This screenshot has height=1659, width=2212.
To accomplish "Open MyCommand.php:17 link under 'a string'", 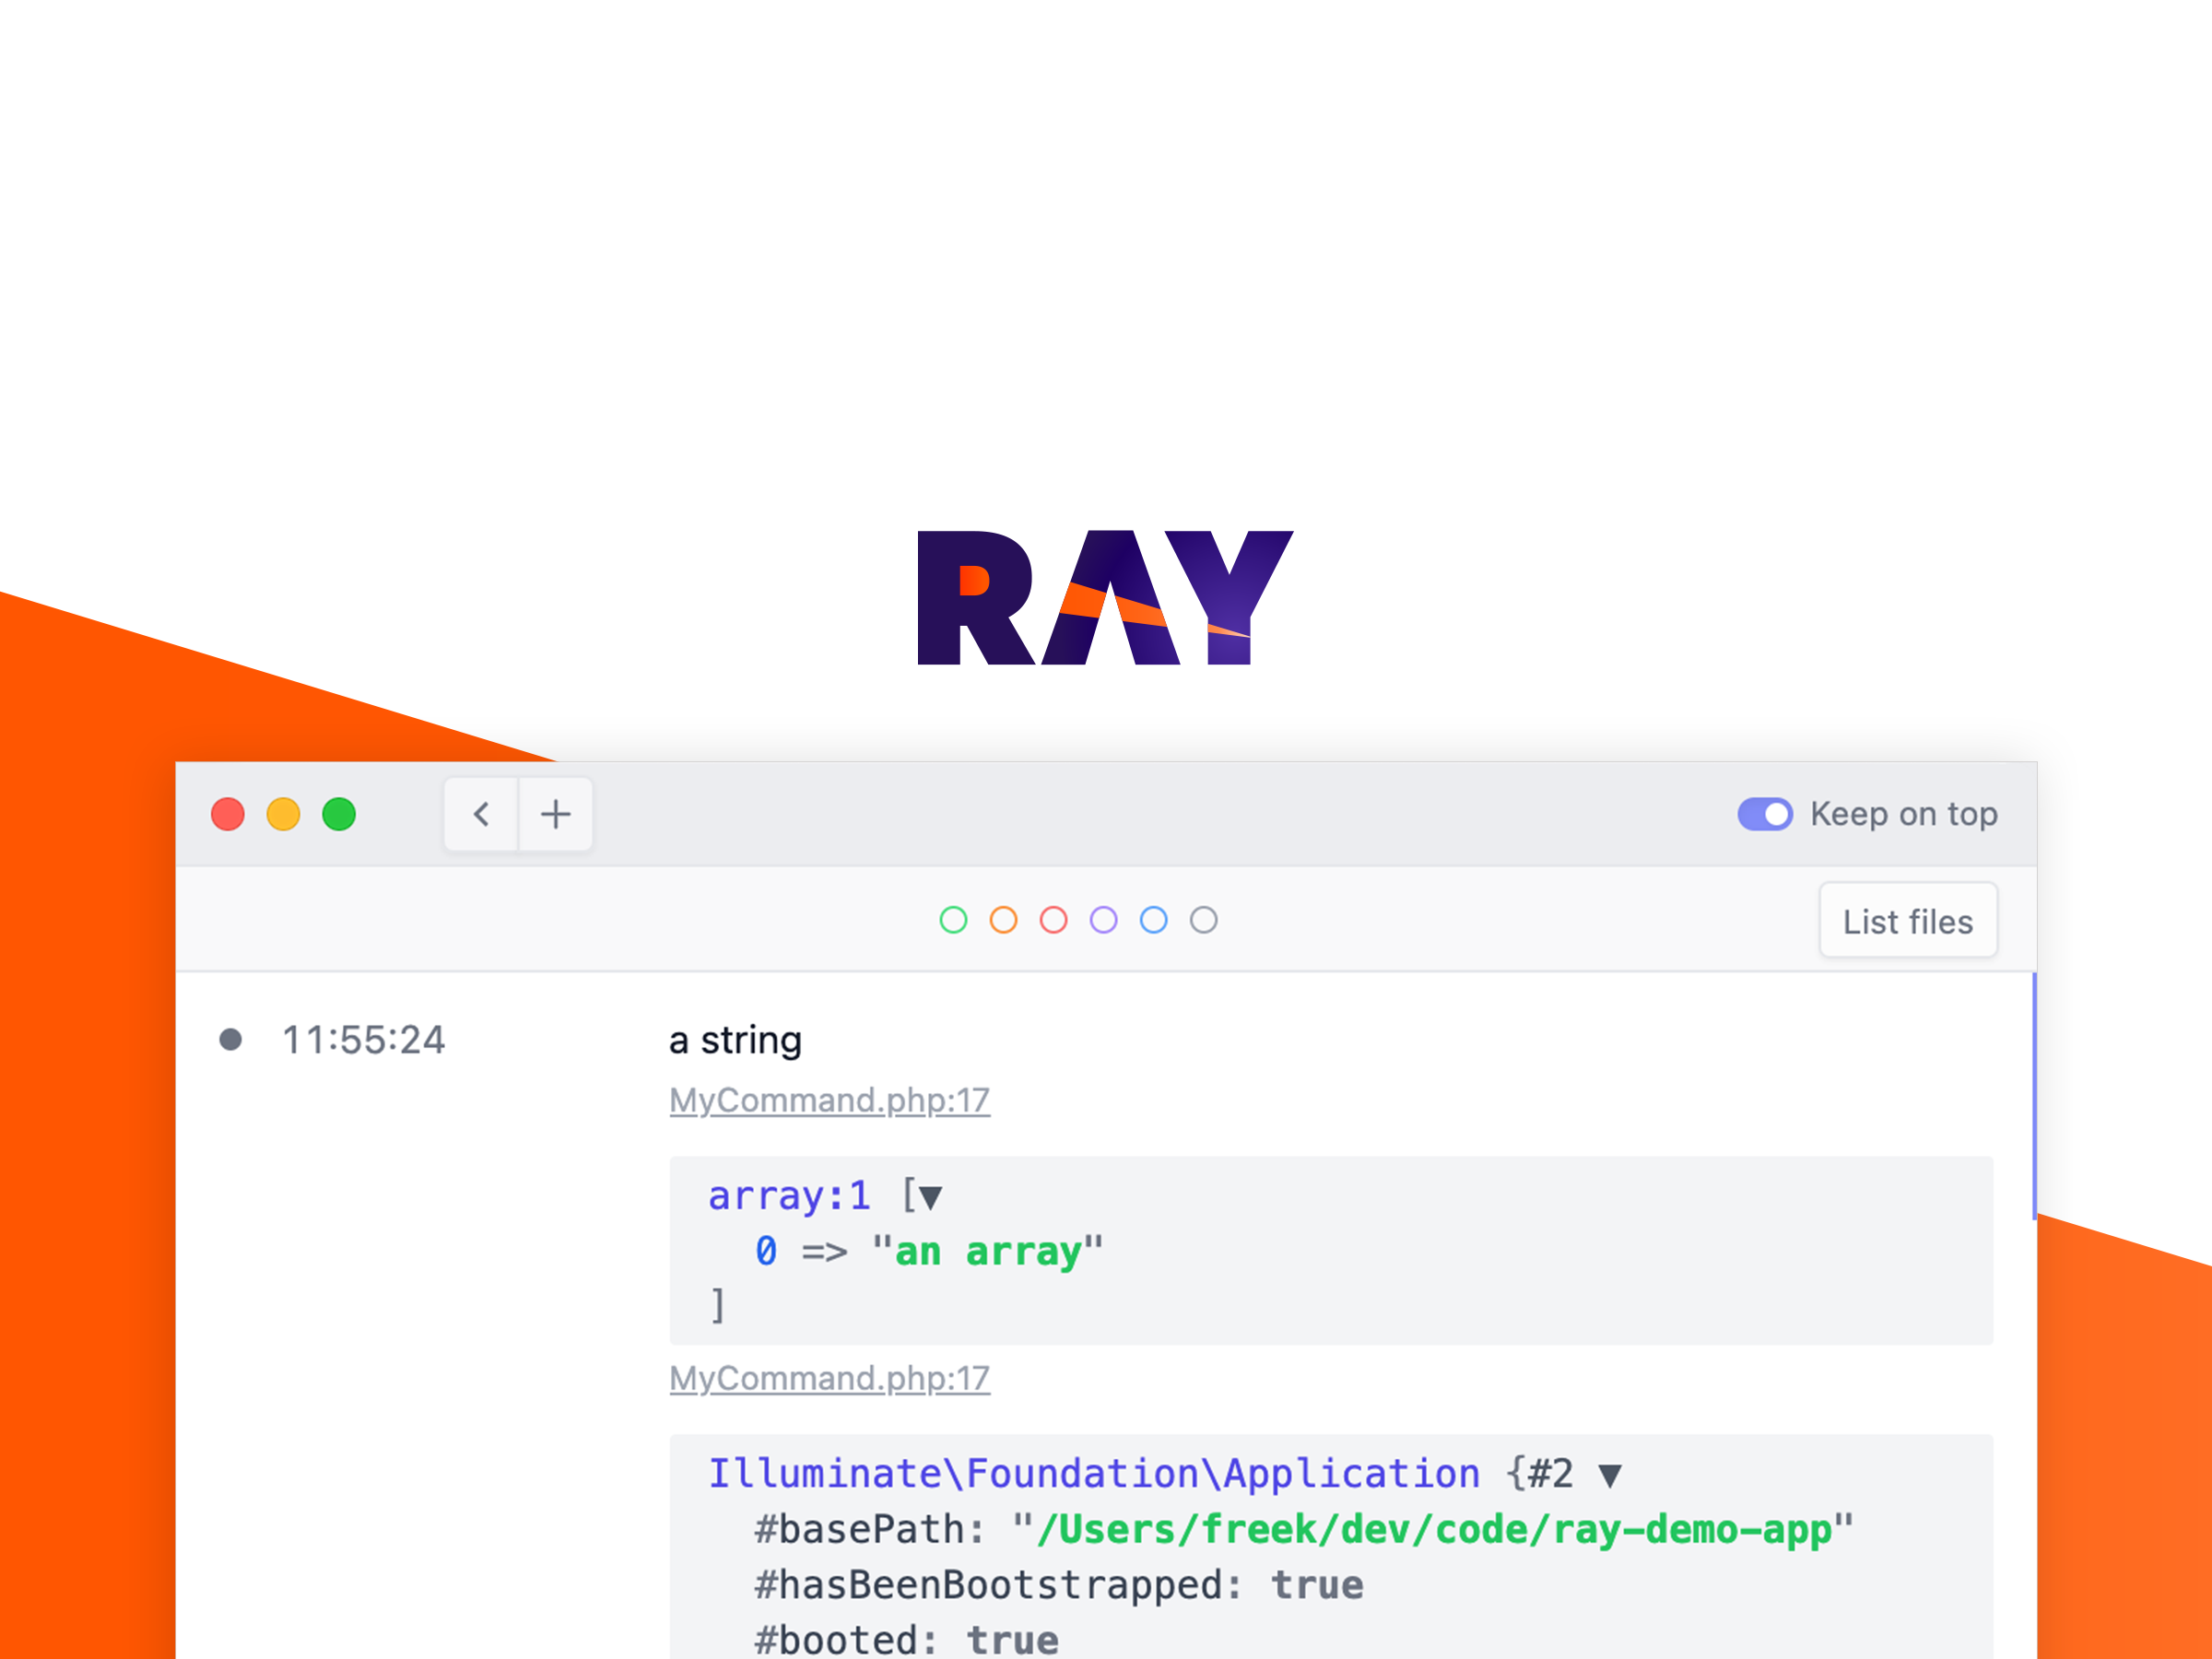I will point(829,1100).
